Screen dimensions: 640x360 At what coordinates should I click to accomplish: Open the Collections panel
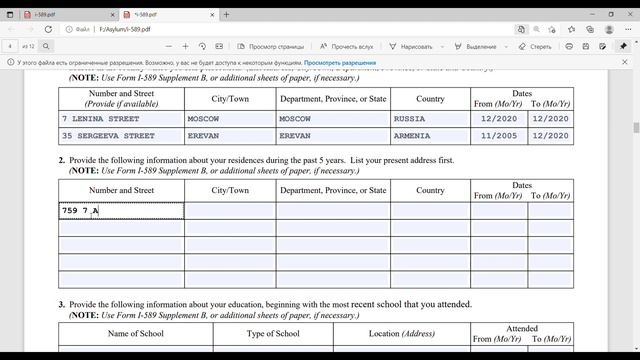(x=590, y=29)
